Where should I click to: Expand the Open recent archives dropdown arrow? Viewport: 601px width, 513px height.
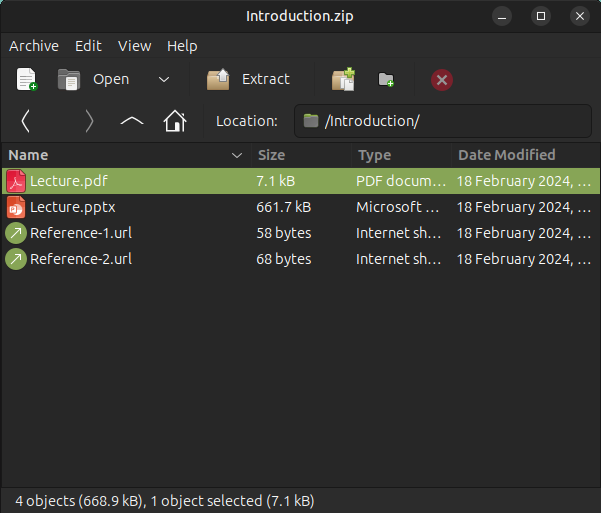(x=164, y=80)
